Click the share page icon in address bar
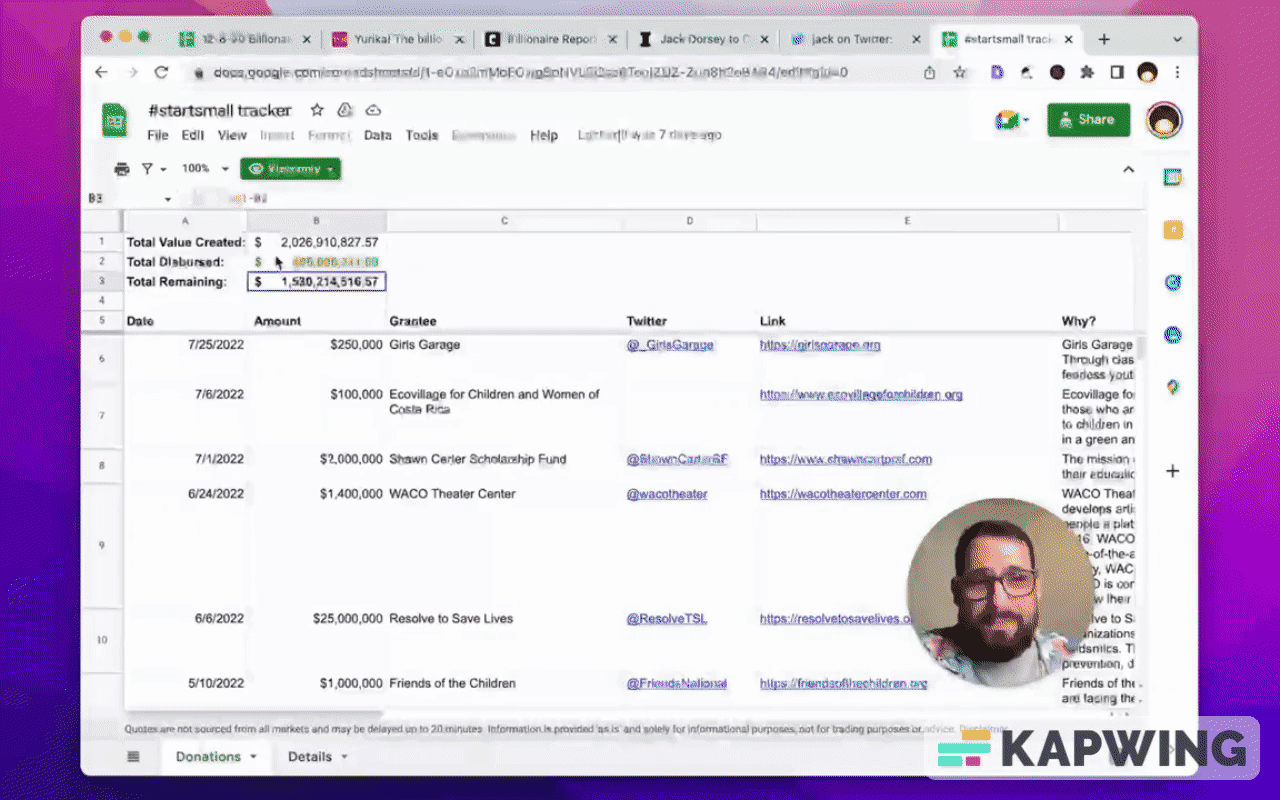 930,72
